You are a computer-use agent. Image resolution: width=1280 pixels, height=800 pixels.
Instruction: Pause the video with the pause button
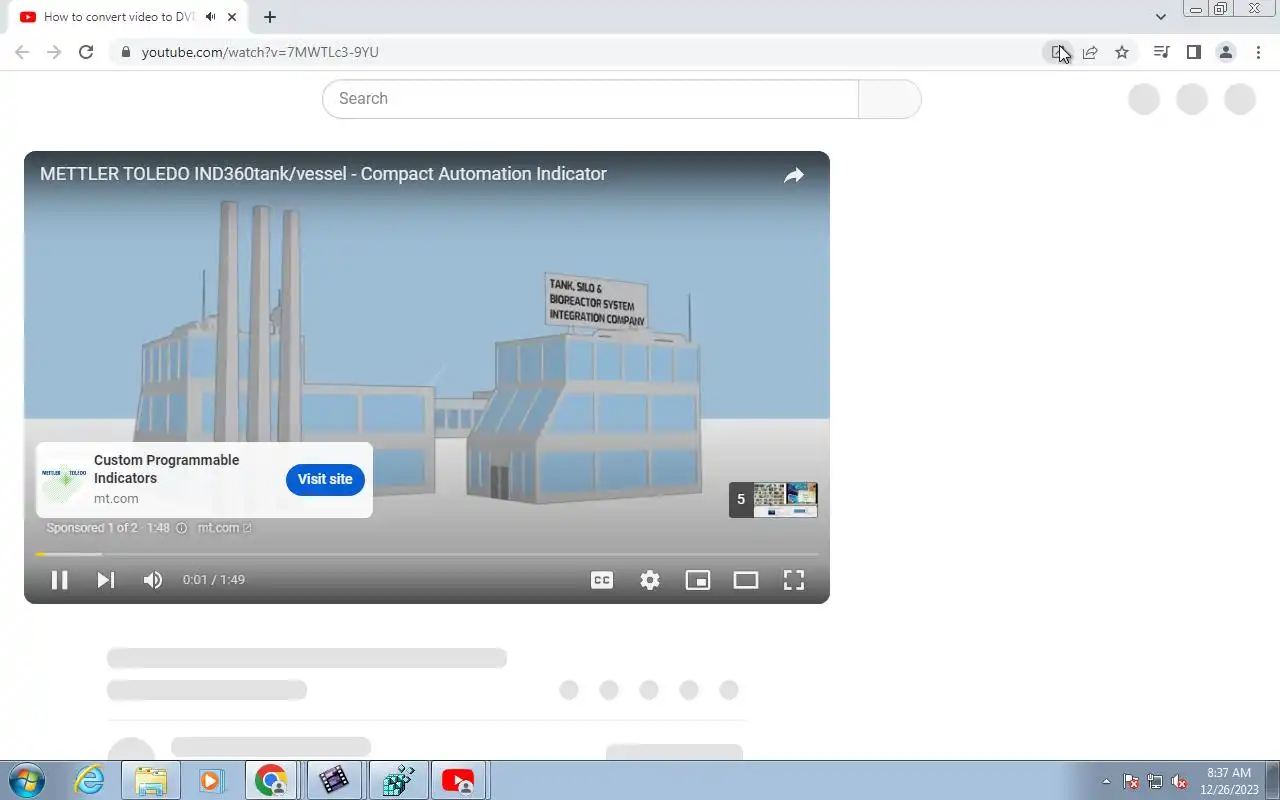[x=59, y=580]
